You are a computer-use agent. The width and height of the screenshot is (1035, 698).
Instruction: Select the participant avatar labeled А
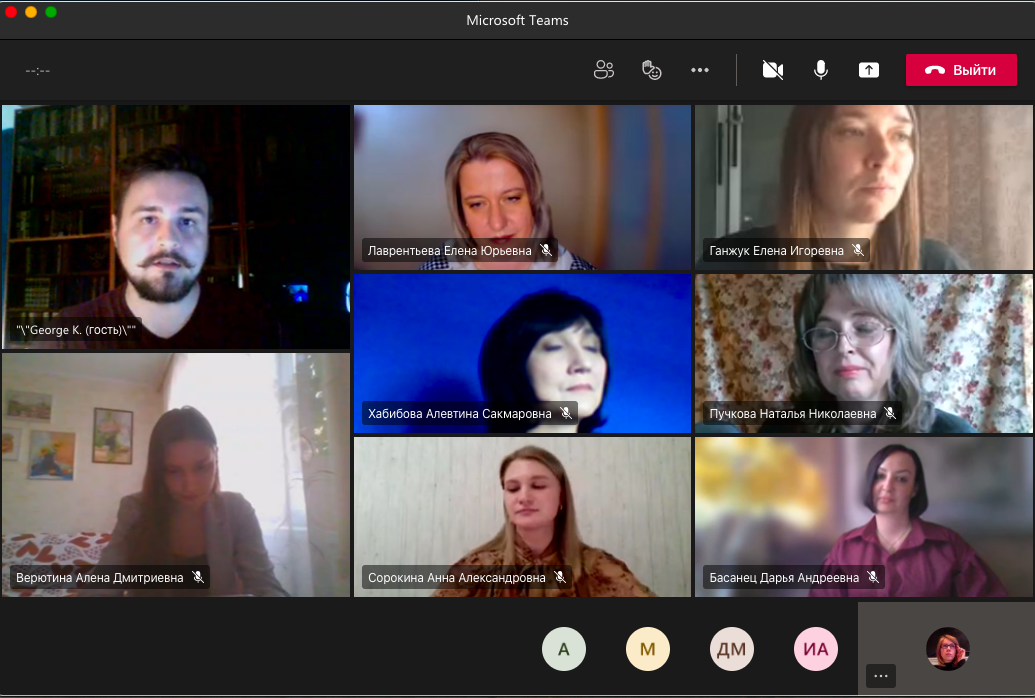[x=564, y=649]
